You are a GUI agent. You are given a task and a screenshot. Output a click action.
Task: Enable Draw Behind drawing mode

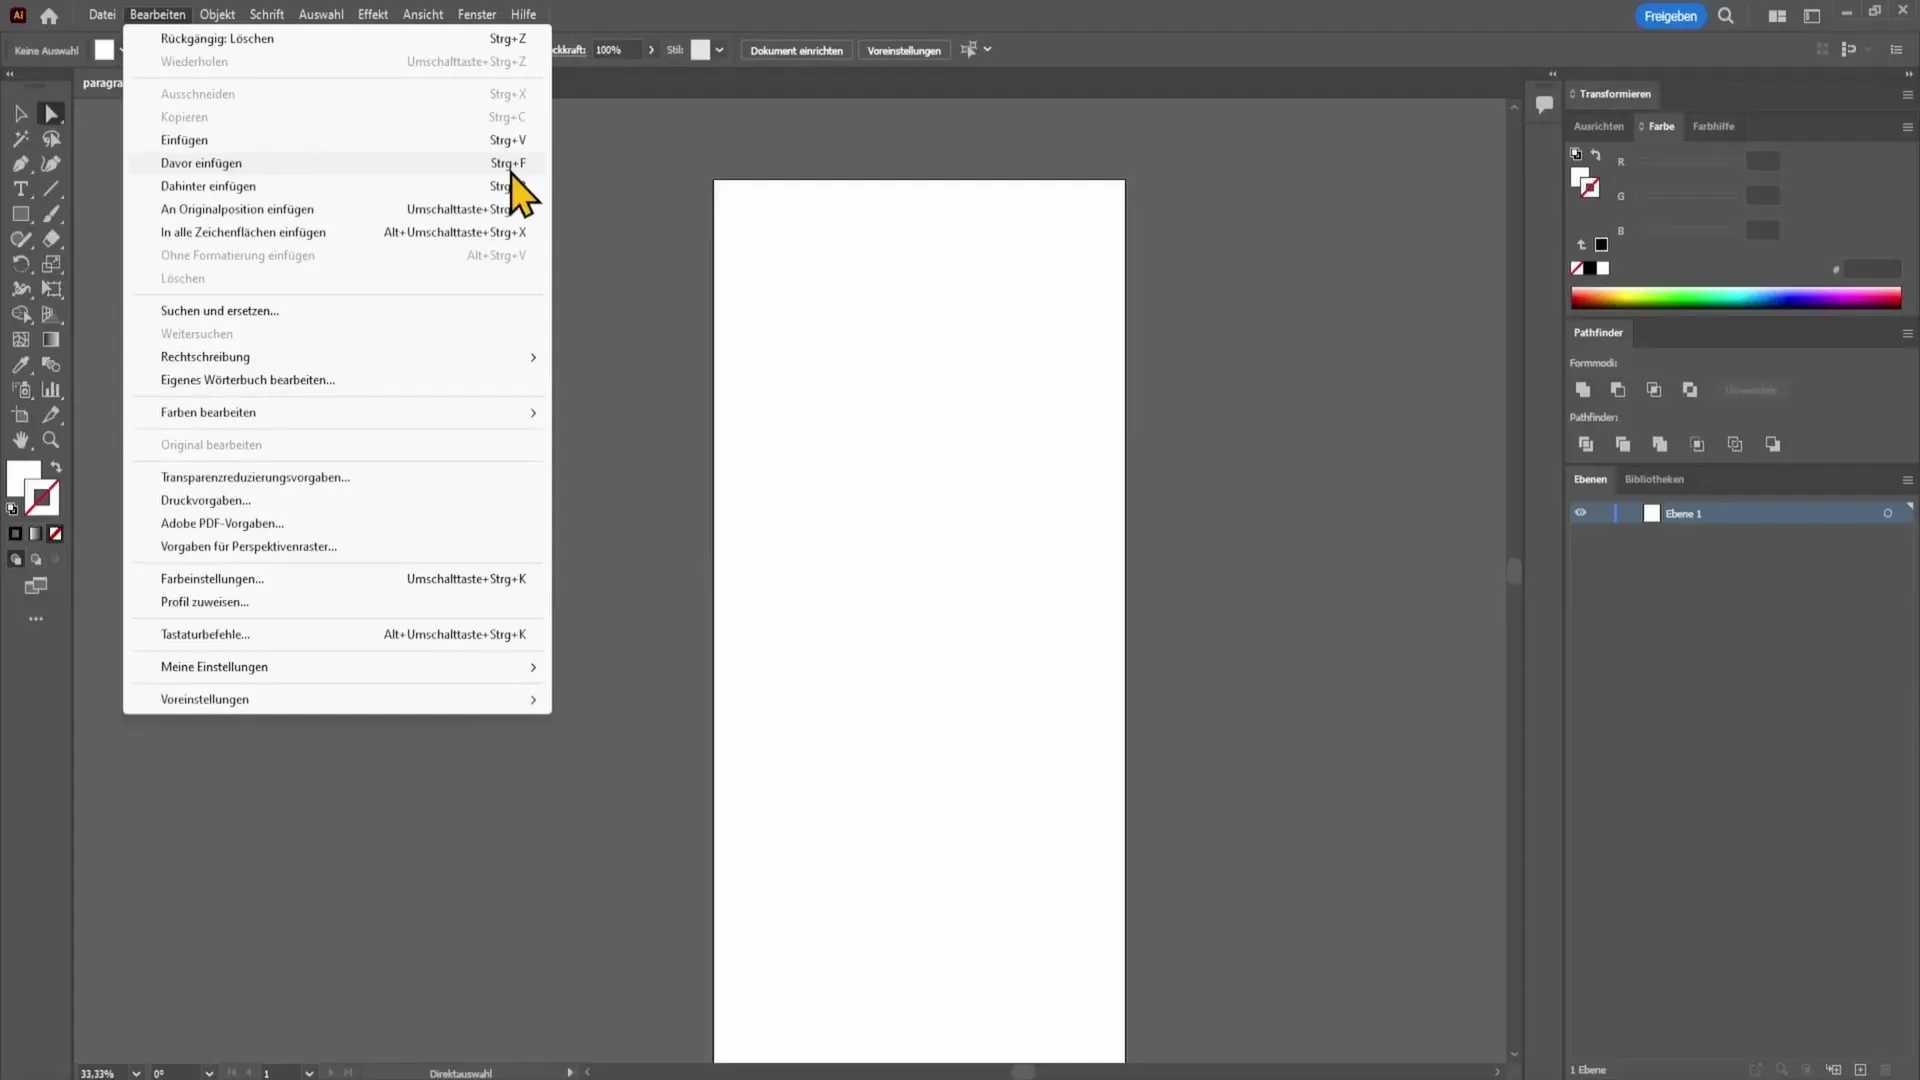coord(35,560)
